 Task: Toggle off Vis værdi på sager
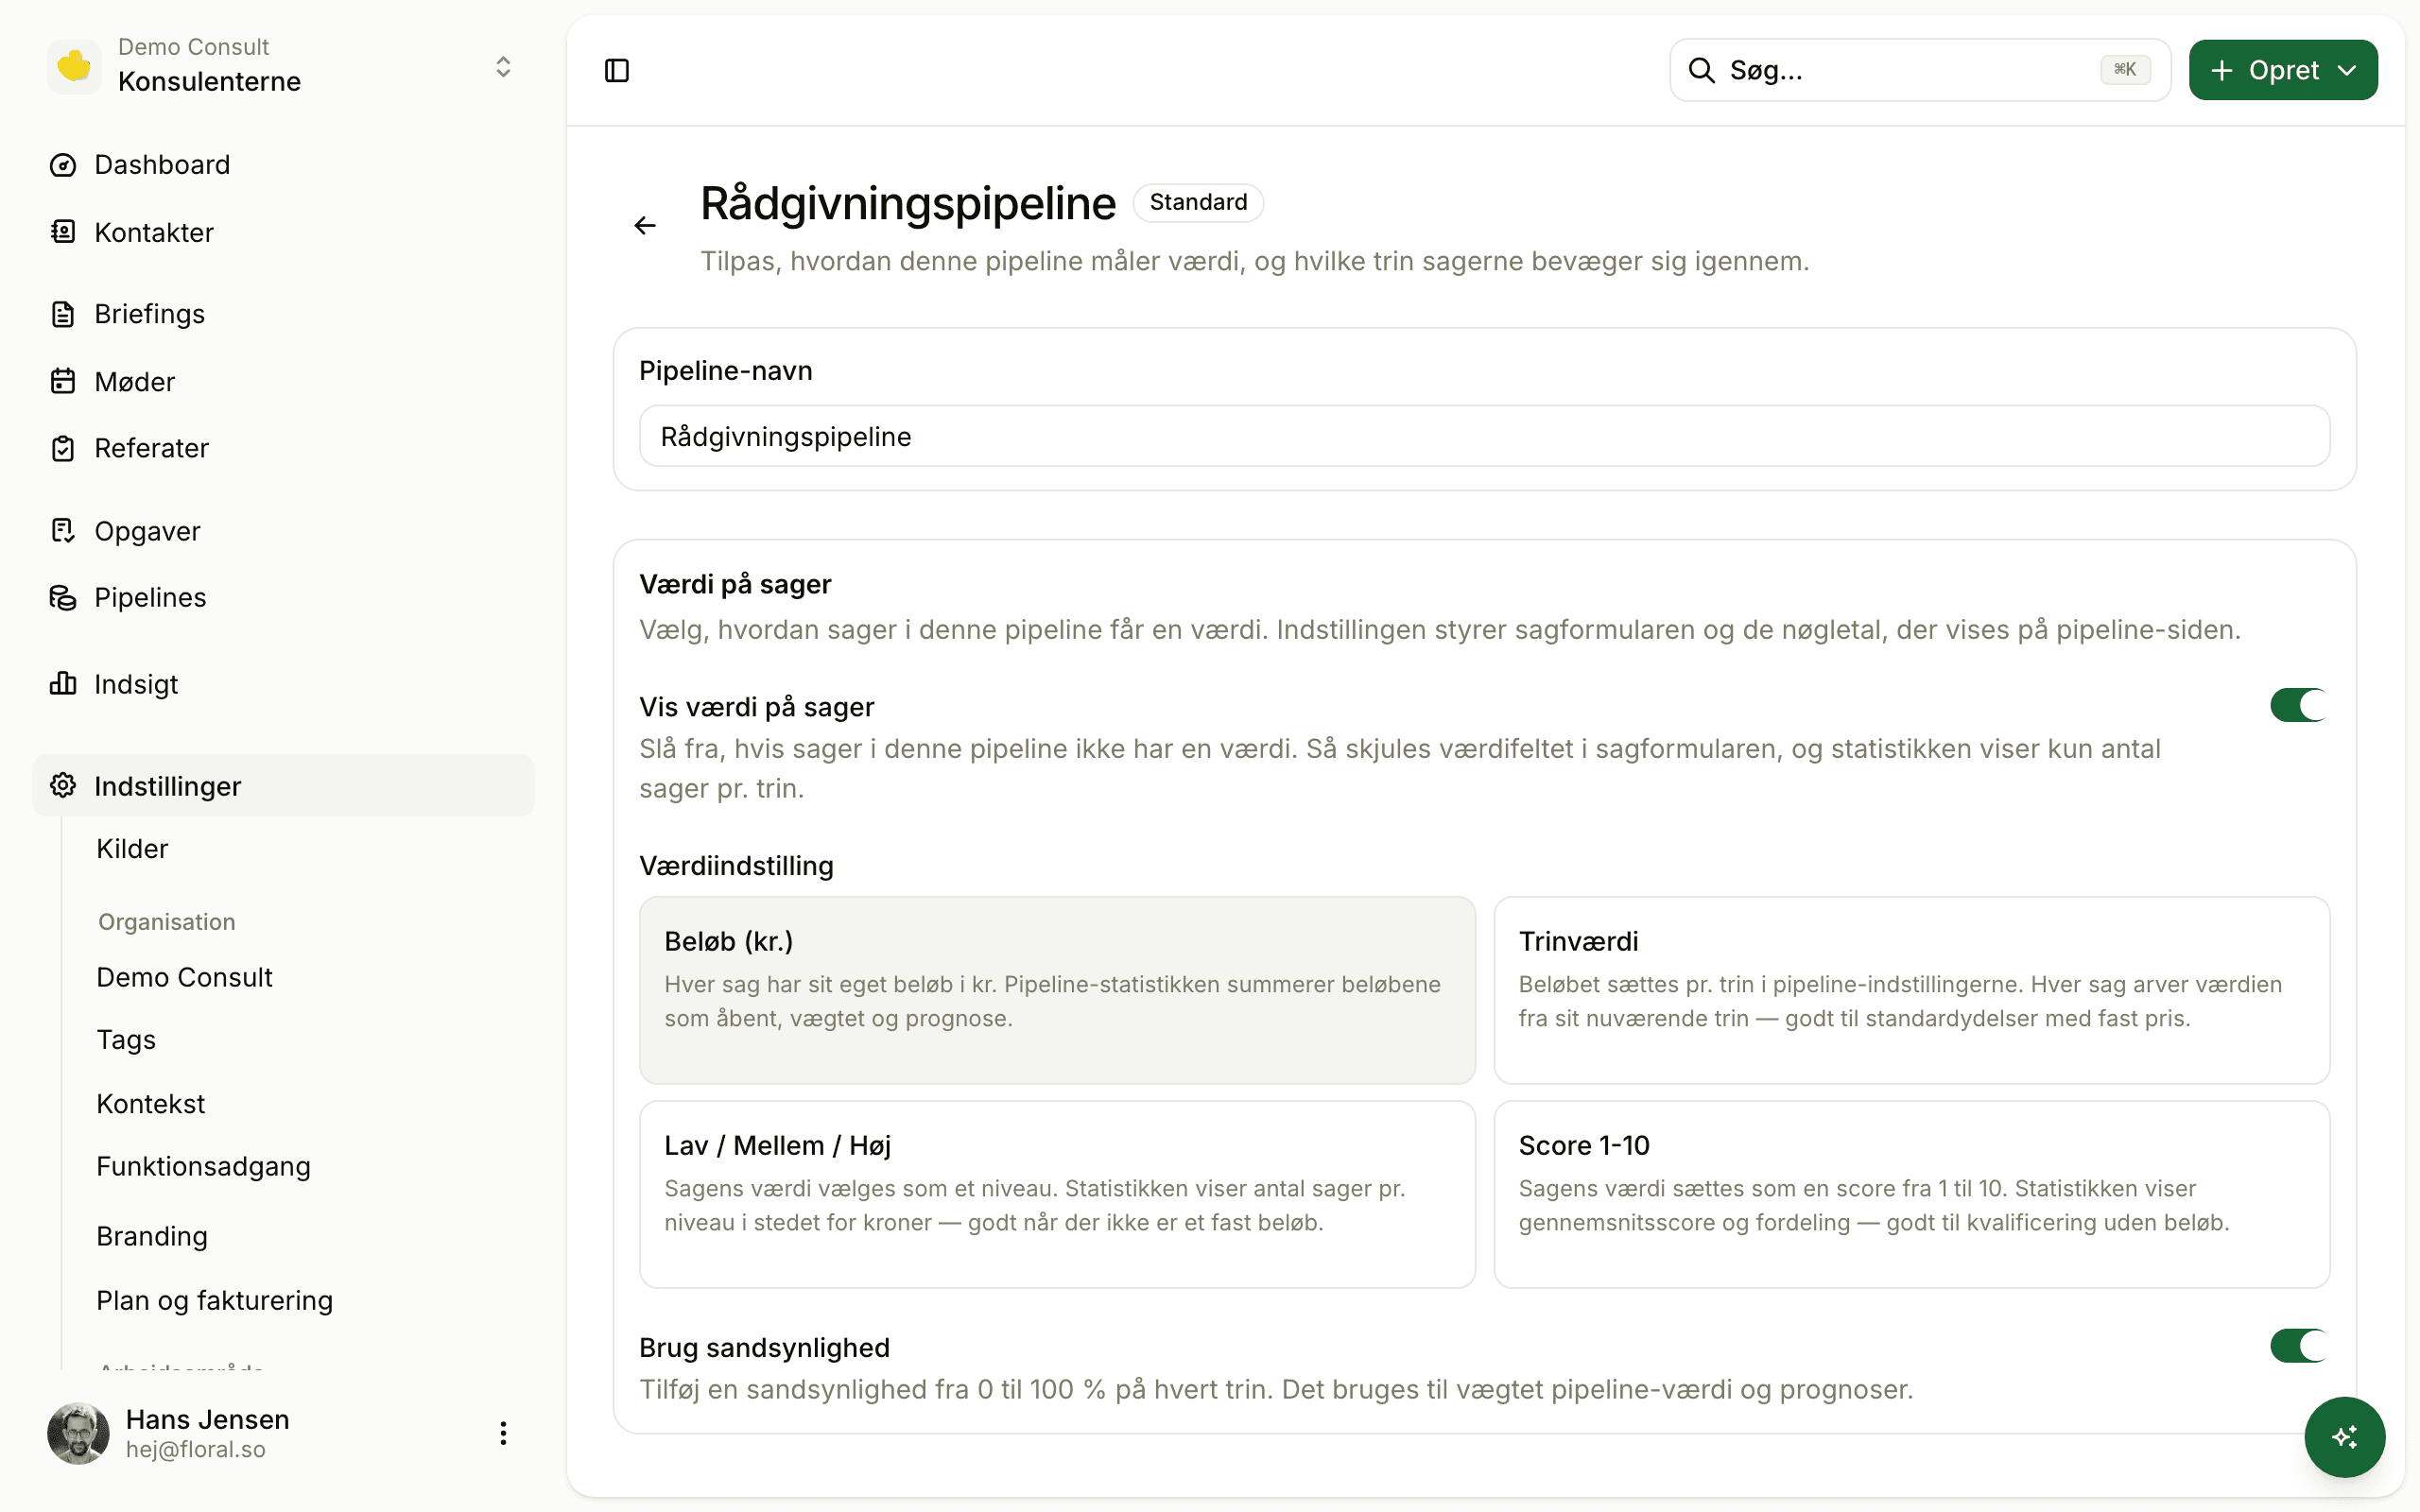[x=2299, y=705]
